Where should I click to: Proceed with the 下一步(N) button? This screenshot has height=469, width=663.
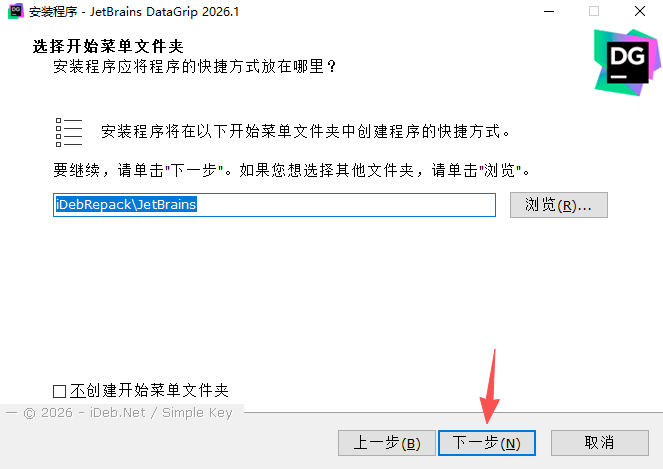487,443
